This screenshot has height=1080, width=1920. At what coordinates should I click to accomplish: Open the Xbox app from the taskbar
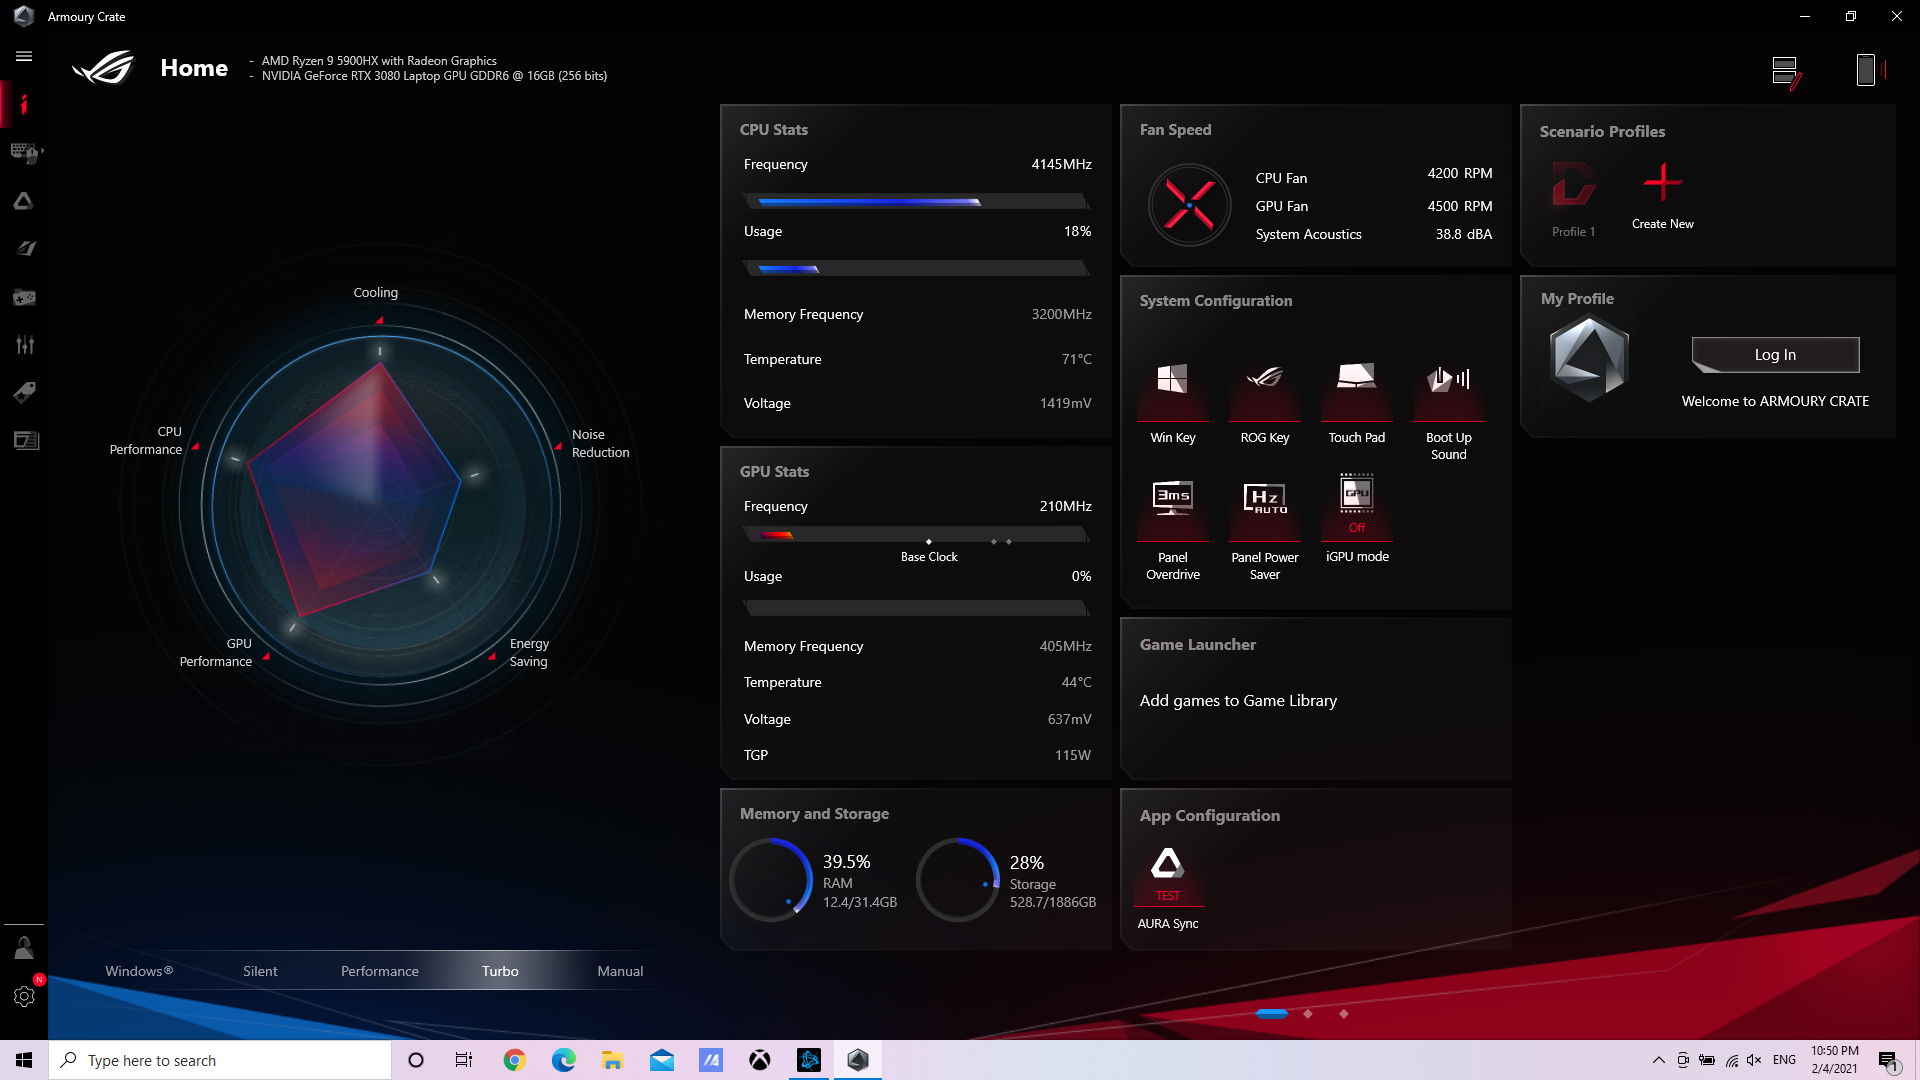760,1060
